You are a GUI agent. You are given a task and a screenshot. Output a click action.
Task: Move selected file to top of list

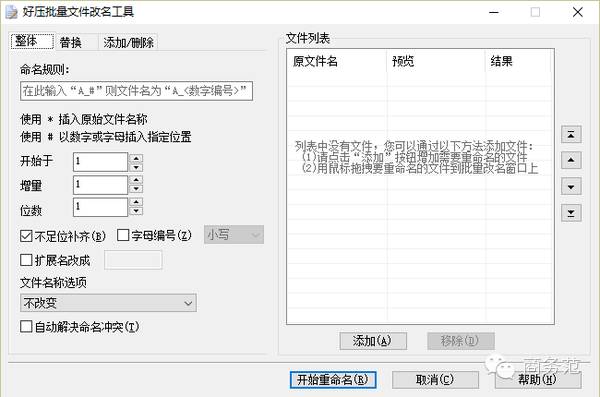(571, 134)
